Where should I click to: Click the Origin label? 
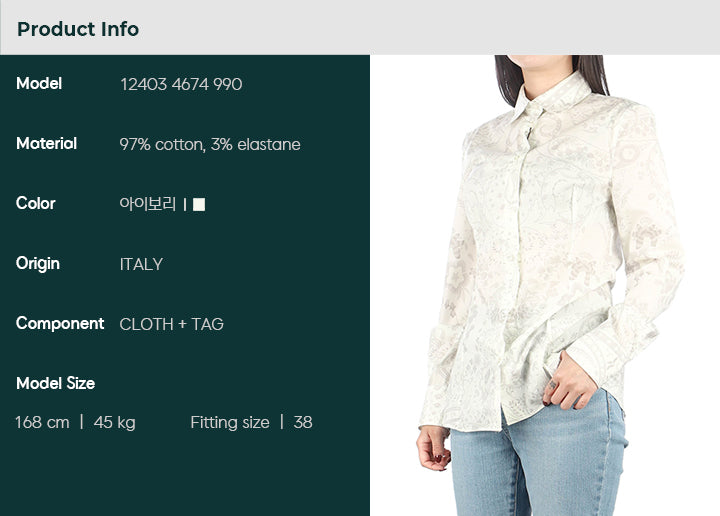[38, 264]
